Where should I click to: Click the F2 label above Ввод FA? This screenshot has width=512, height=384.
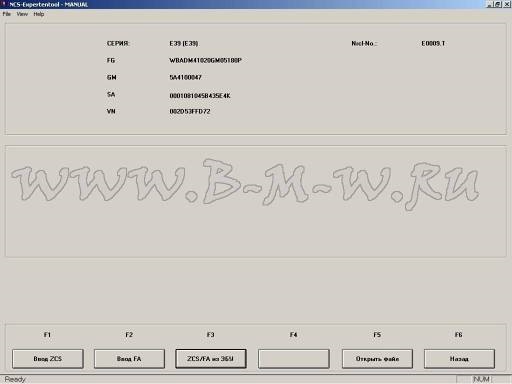pyautogui.click(x=129, y=334)
